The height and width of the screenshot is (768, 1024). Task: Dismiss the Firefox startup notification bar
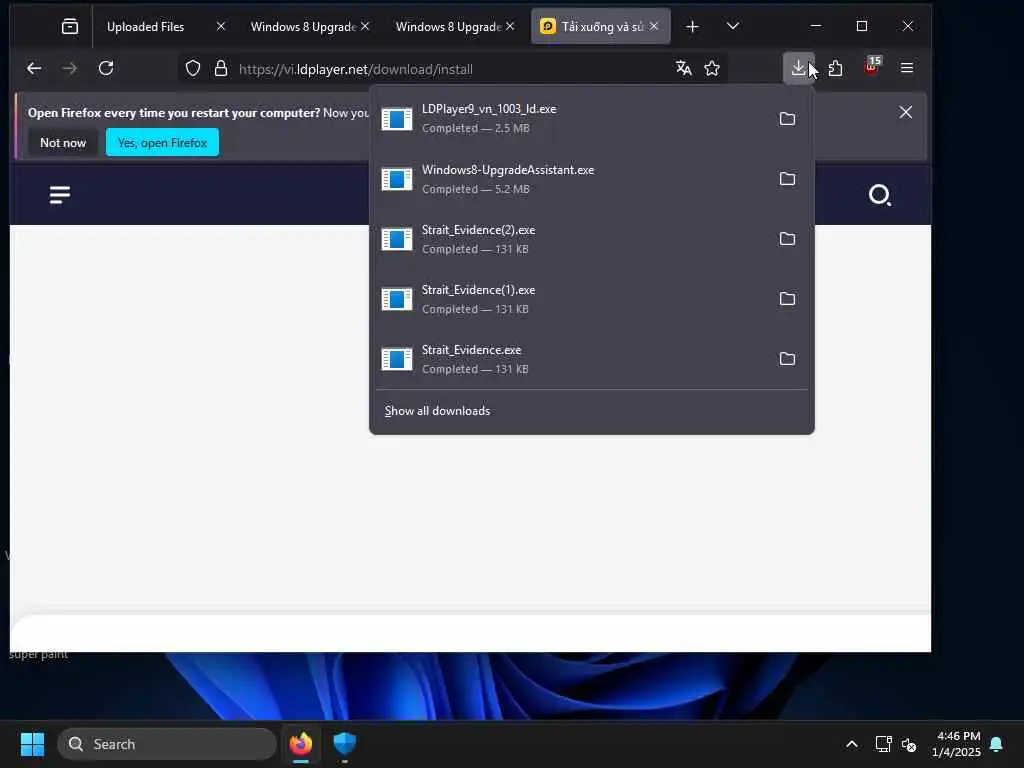pyautogui.click(x=905, y=112)
